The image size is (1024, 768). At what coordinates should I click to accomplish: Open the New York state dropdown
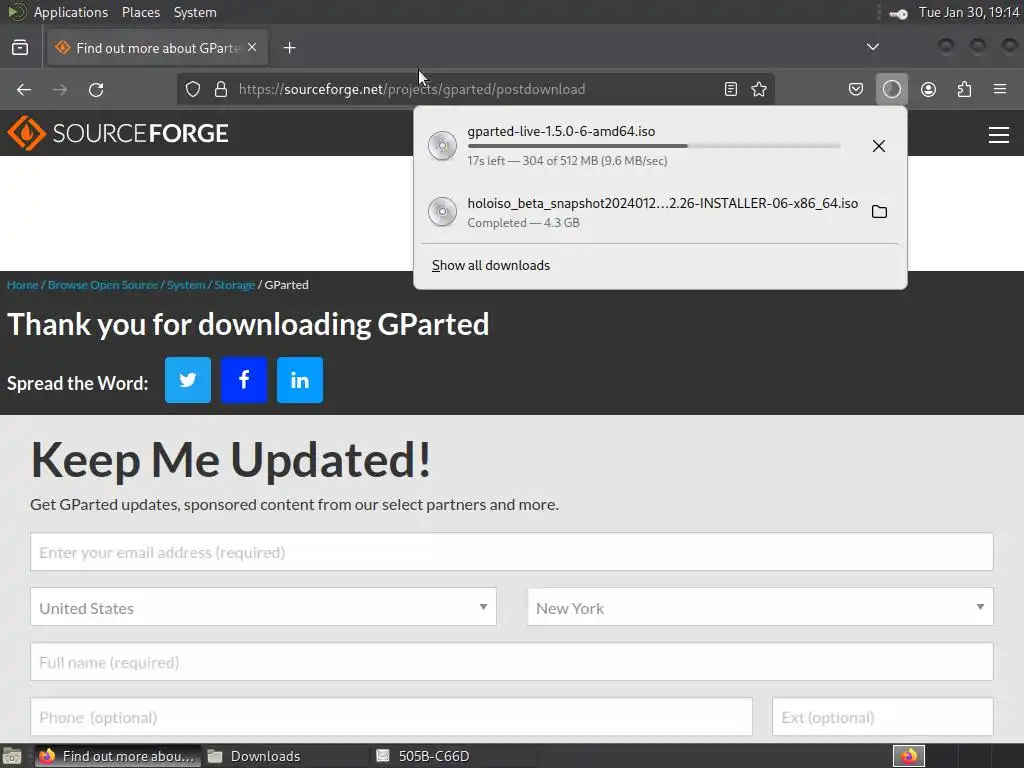tap(761, 607)
